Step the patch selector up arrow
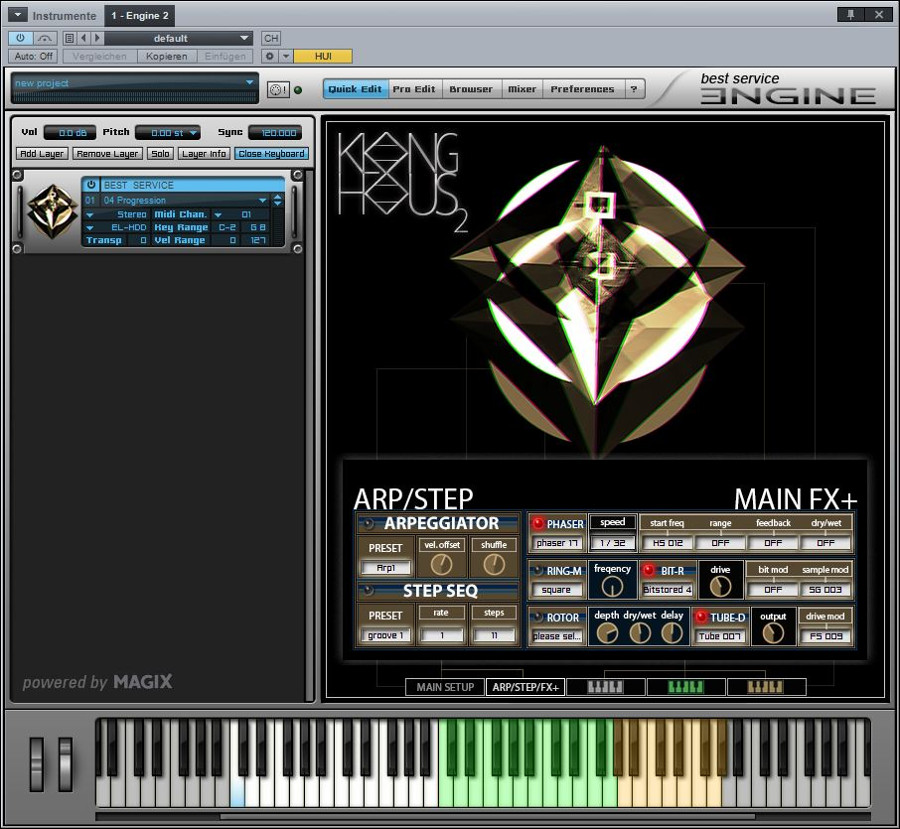The width and height of the screenshot is (900, 829). [278, 196]
